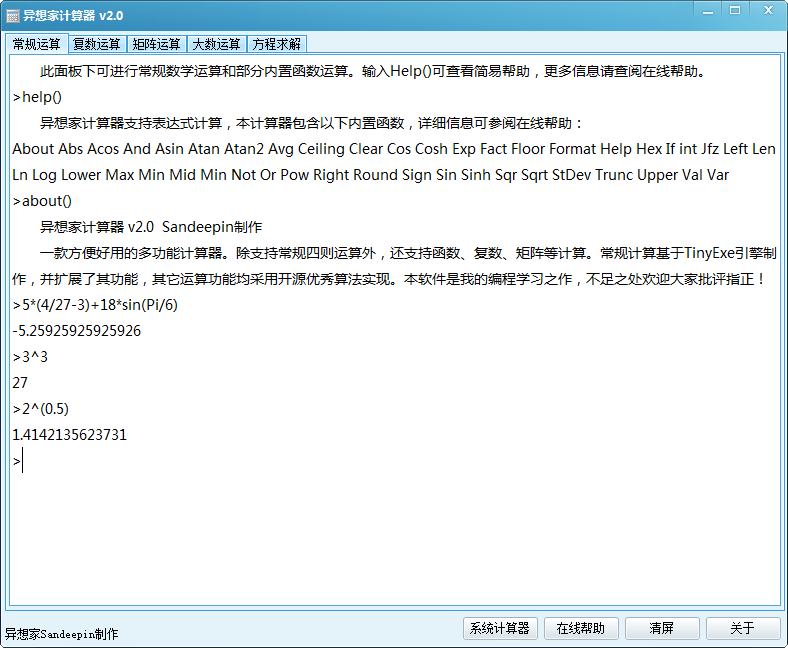Open the 关于 about dialog
This screenshot has height=648, width=788.
743,628
